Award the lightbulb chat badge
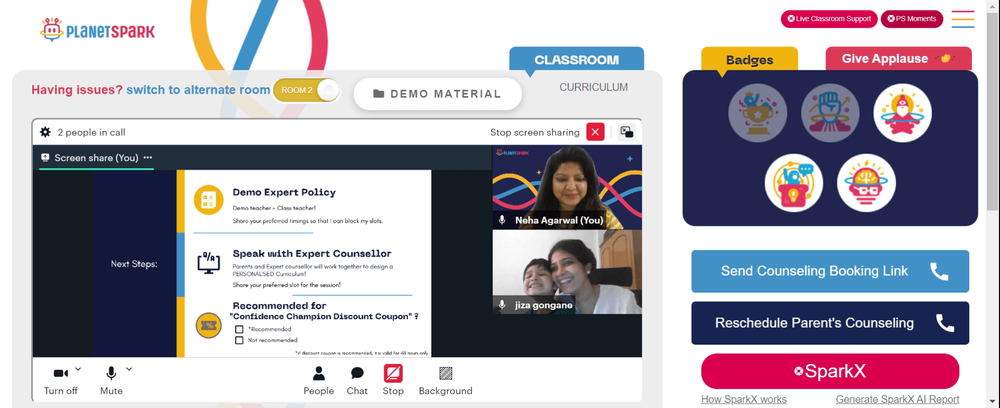The width and height of the screenshot is (1000, 408). [x=794, y=183]
